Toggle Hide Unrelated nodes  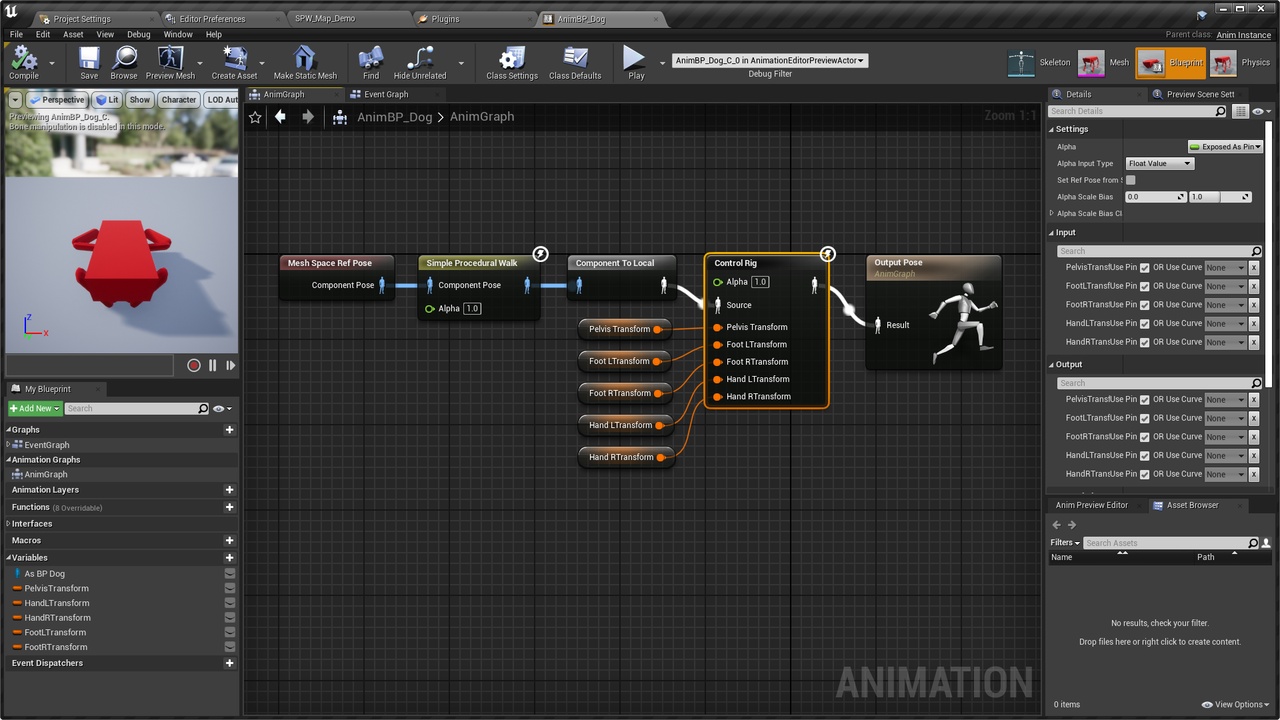click(x=419, y=61)
